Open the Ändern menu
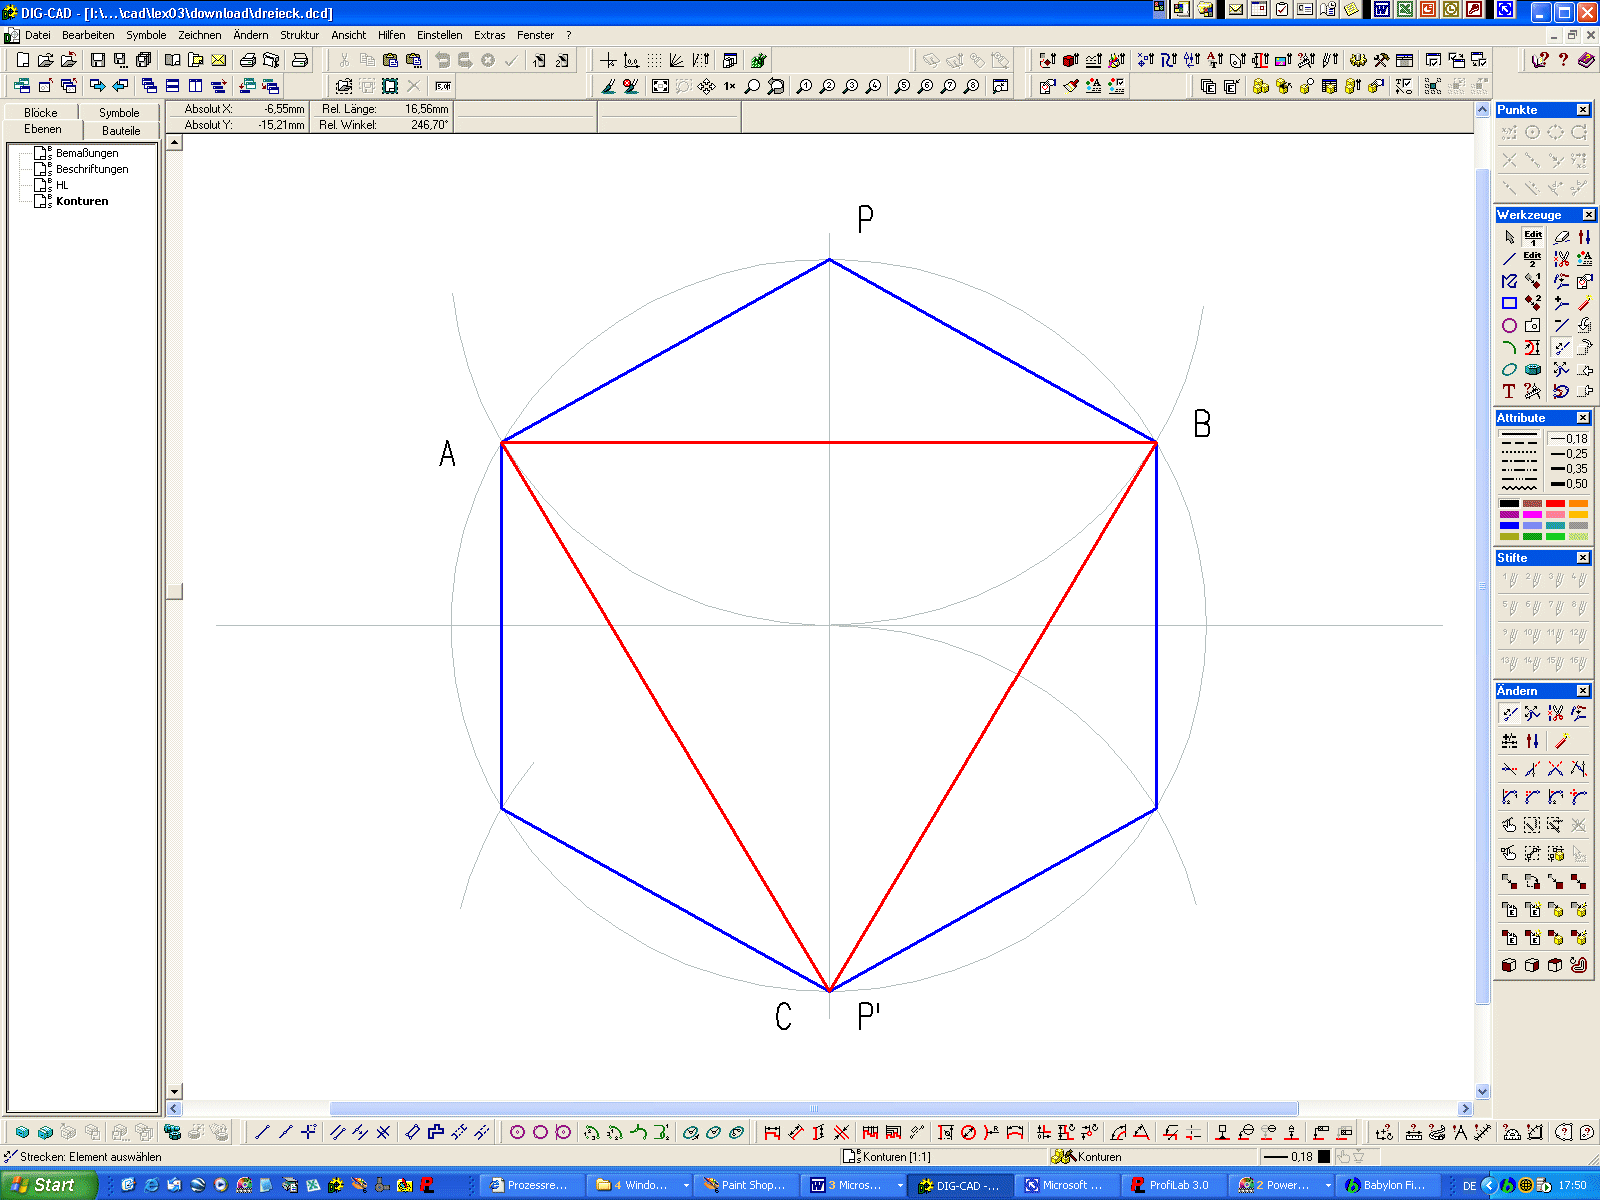Image resolution: width=1600 pixels, height=1200 pixels. 251,35
